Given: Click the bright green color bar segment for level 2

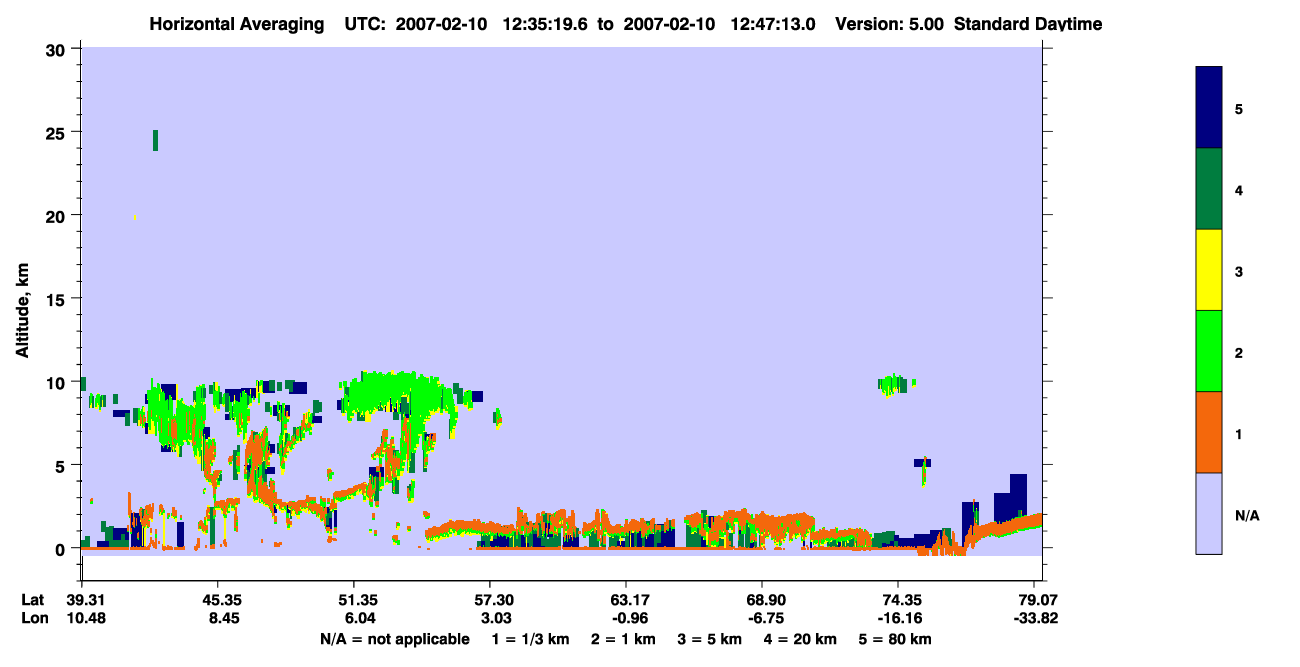Looking at the screenshot, I should coord(1209,351).
